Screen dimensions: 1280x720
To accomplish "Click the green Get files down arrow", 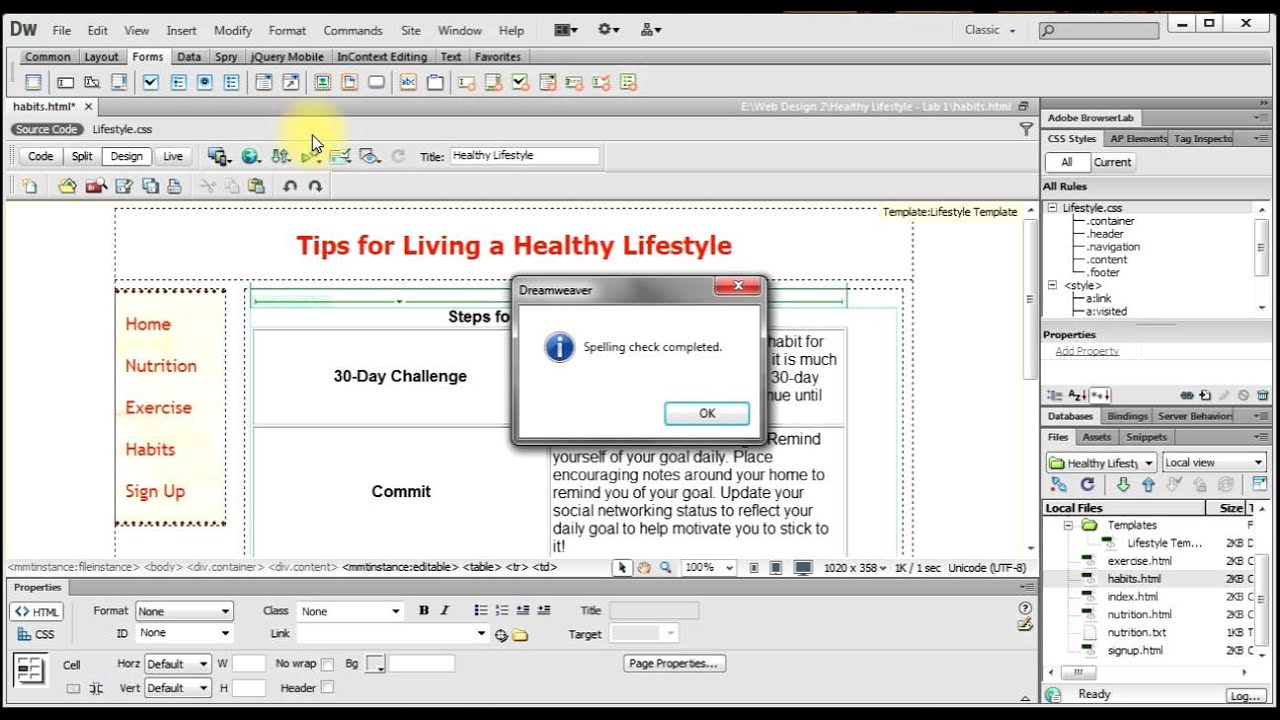I will tap(1123, 484).
